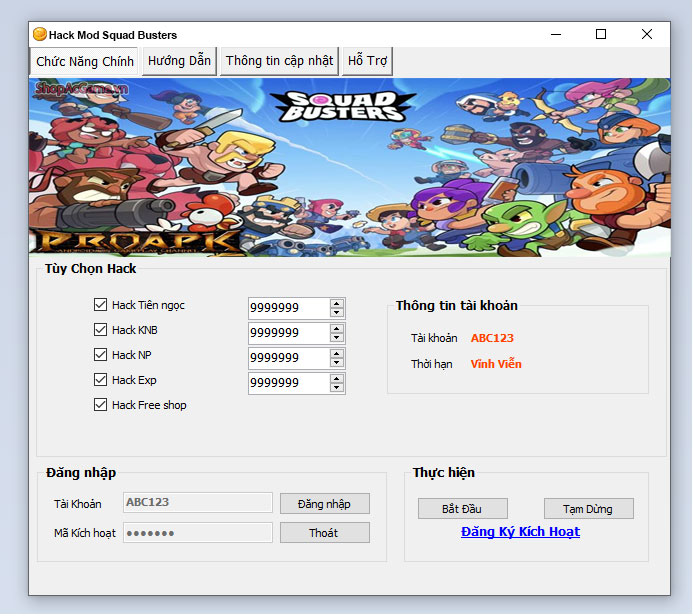This screenshot has height=616, width=693.
Task: Switch to Chức Năng Chính tab
Action: click(x=85, y=61)
